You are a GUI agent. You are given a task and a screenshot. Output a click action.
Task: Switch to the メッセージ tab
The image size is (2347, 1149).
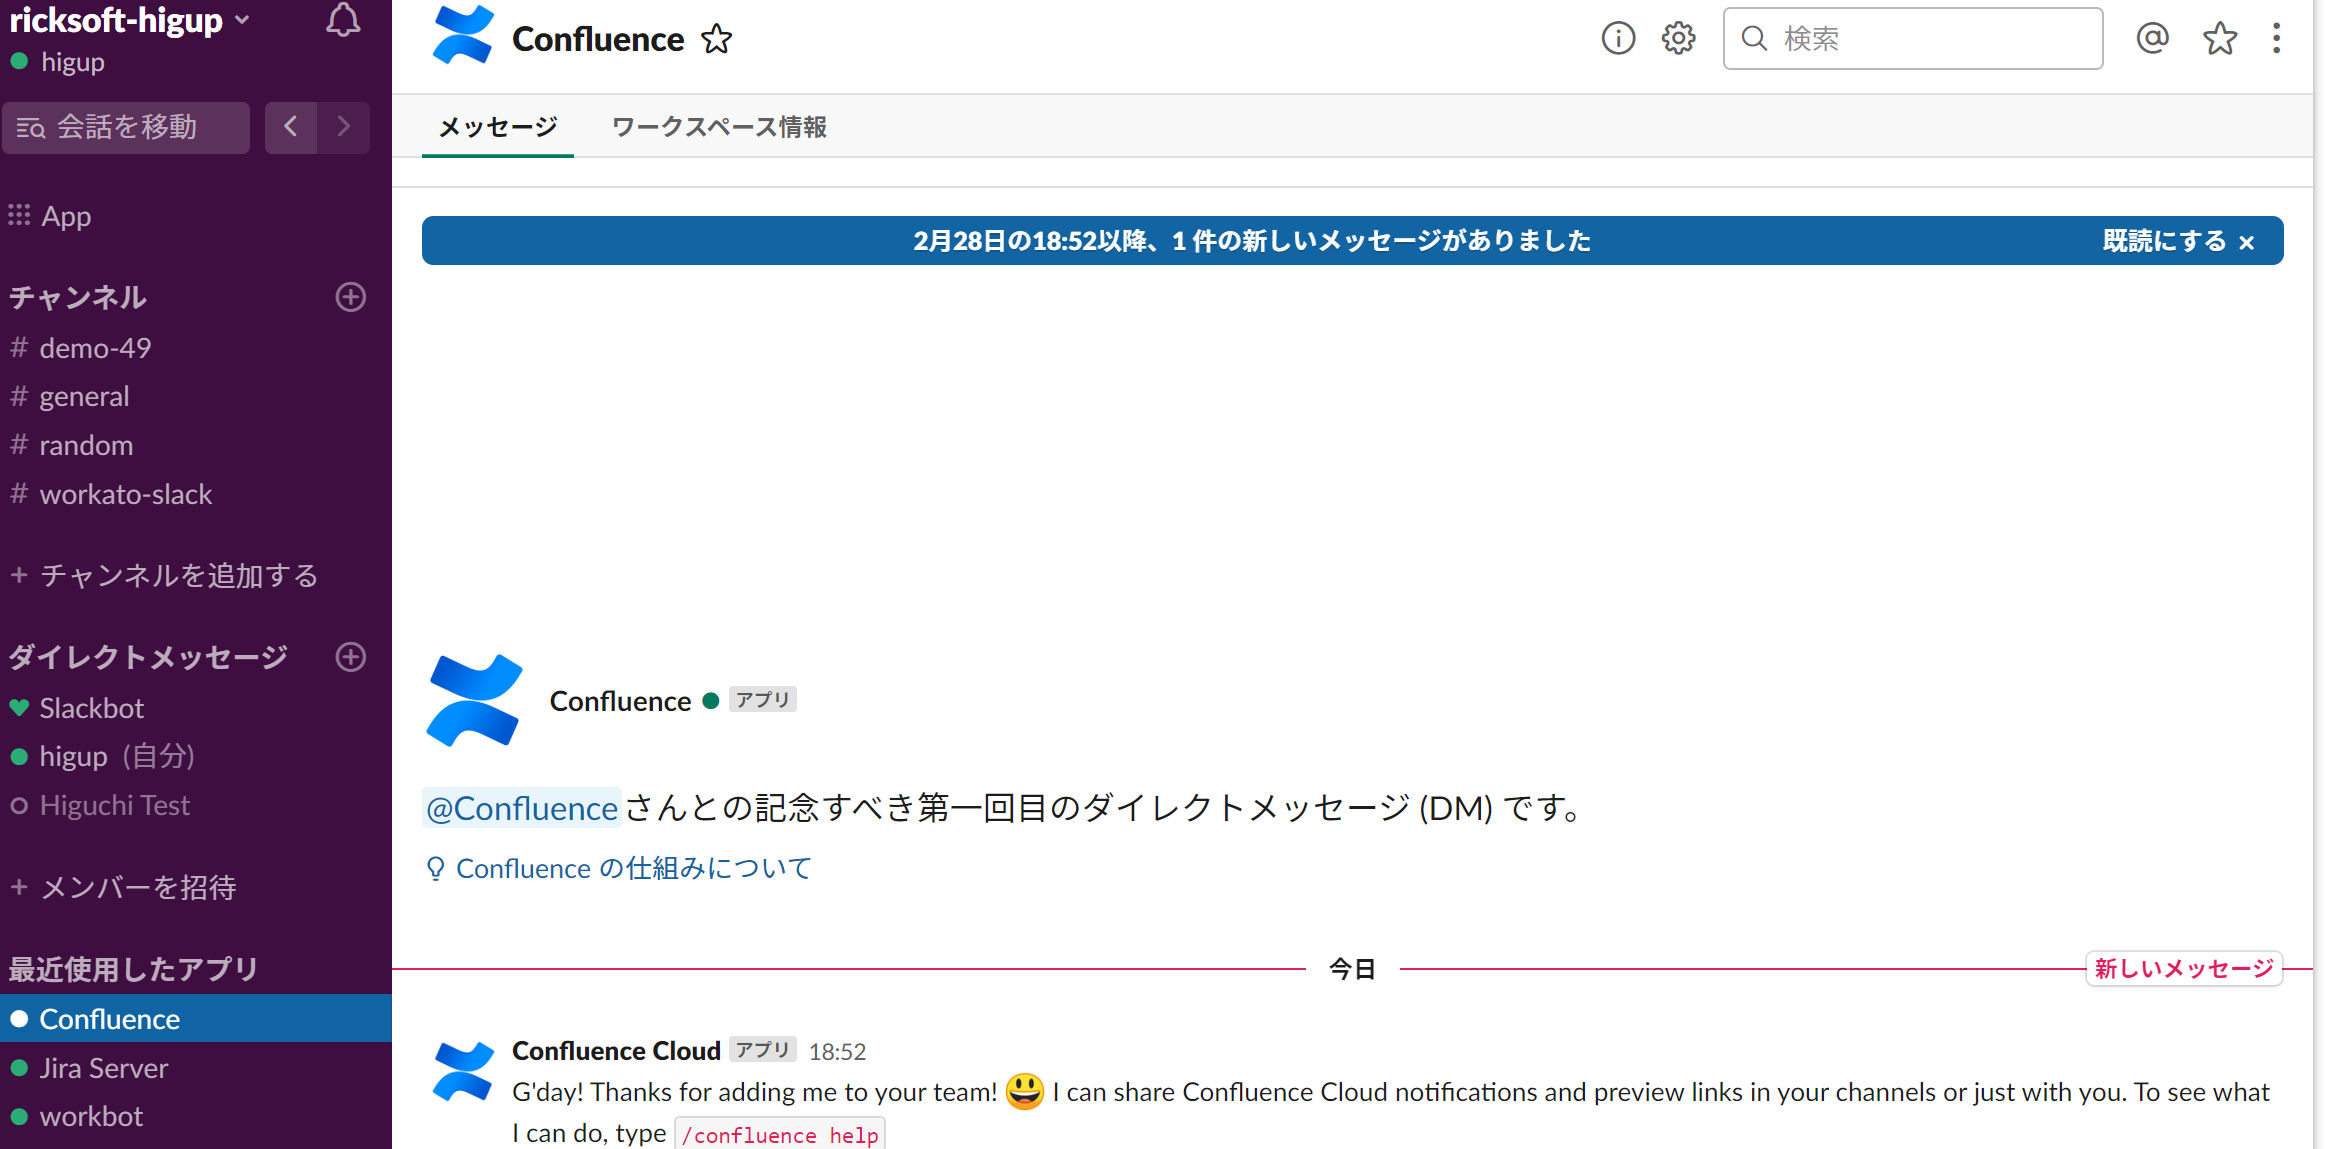(x=498, y=127)
